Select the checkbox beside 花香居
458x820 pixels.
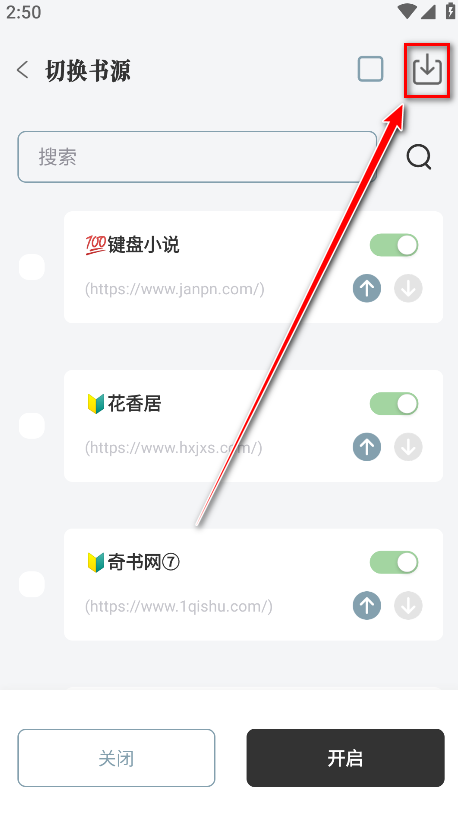click(x=32, y=426)
